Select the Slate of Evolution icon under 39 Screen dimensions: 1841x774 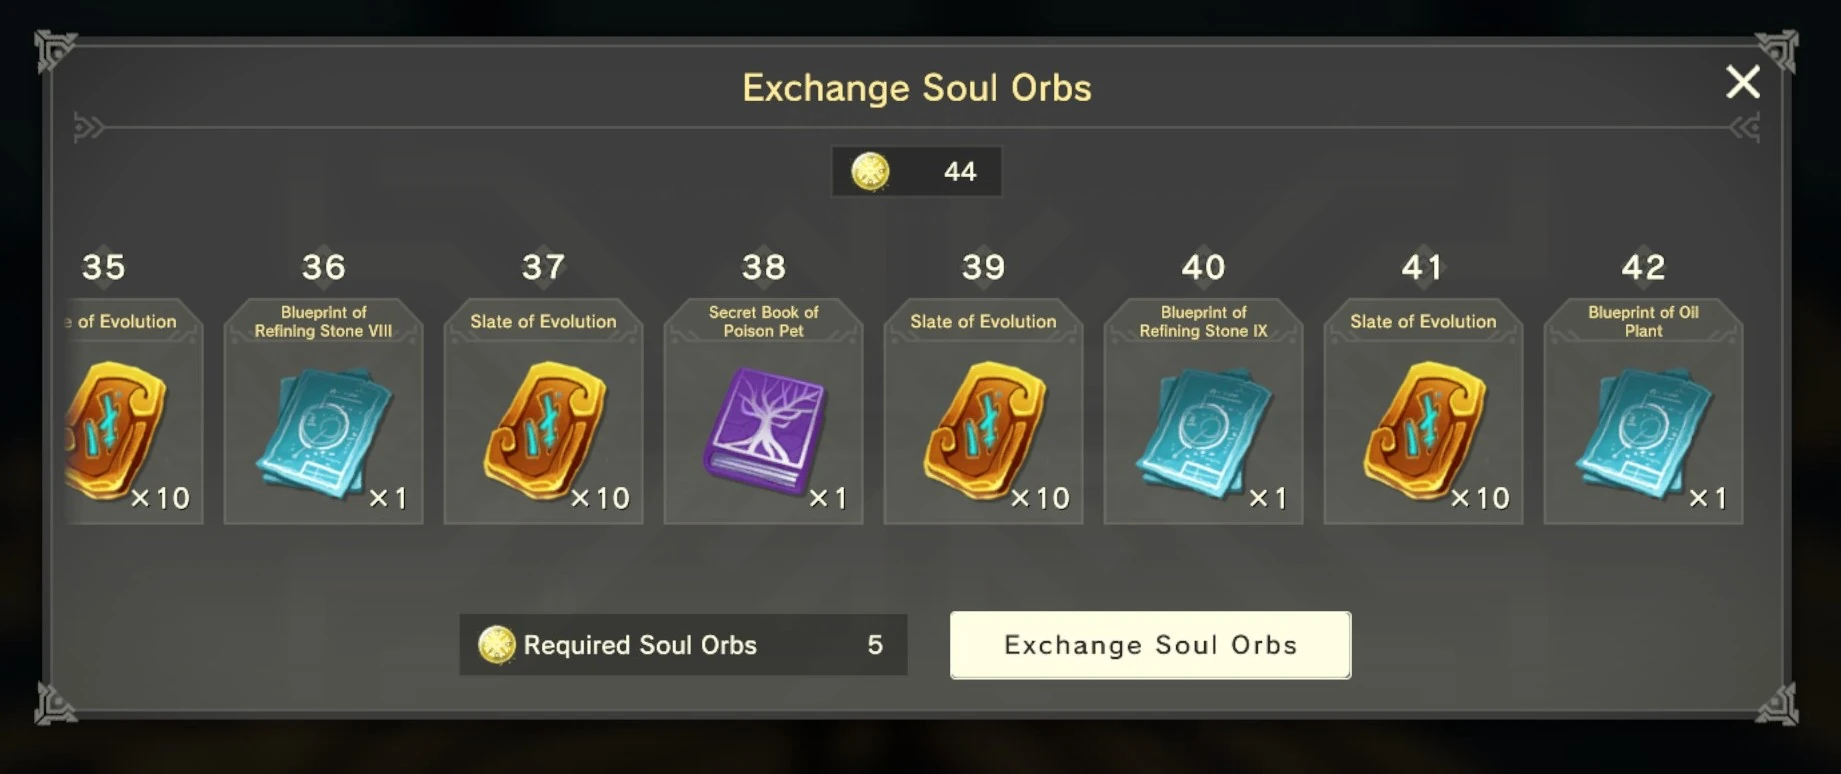coord(983,430)
